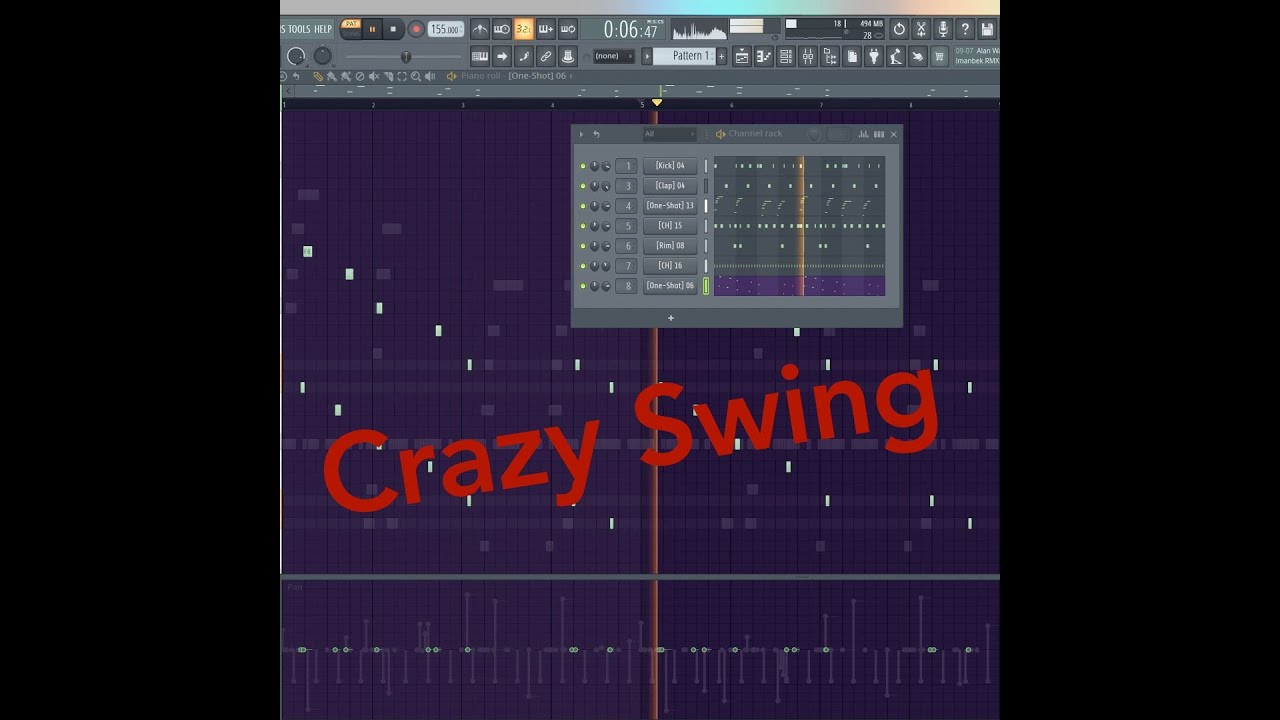Toggle loop recording icon
The image size is (1280, 720).
click(568, 29)
